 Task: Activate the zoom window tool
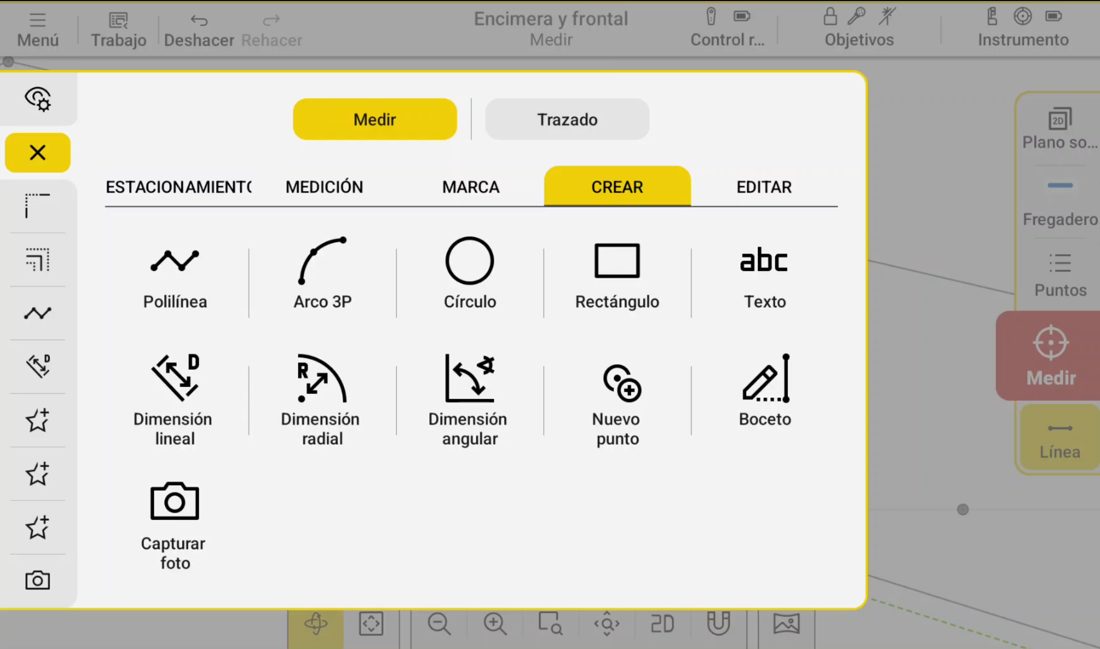tap(550, 624)
